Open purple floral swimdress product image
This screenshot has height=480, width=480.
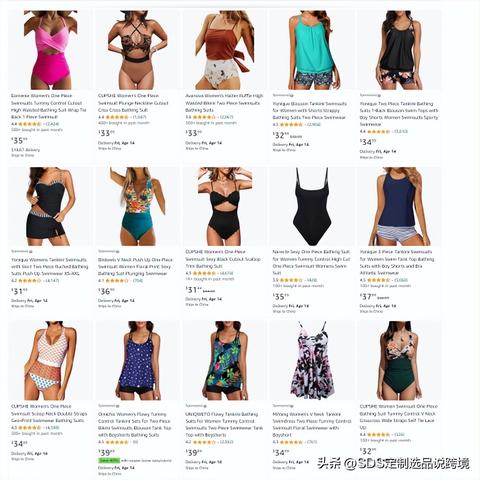pos(310,361)
